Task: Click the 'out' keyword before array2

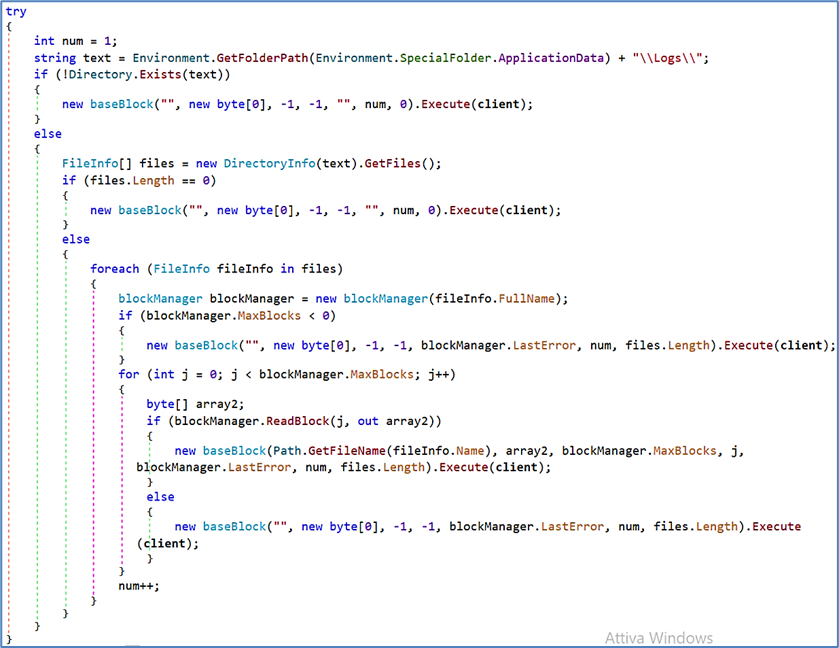Action: pos(368,421)
